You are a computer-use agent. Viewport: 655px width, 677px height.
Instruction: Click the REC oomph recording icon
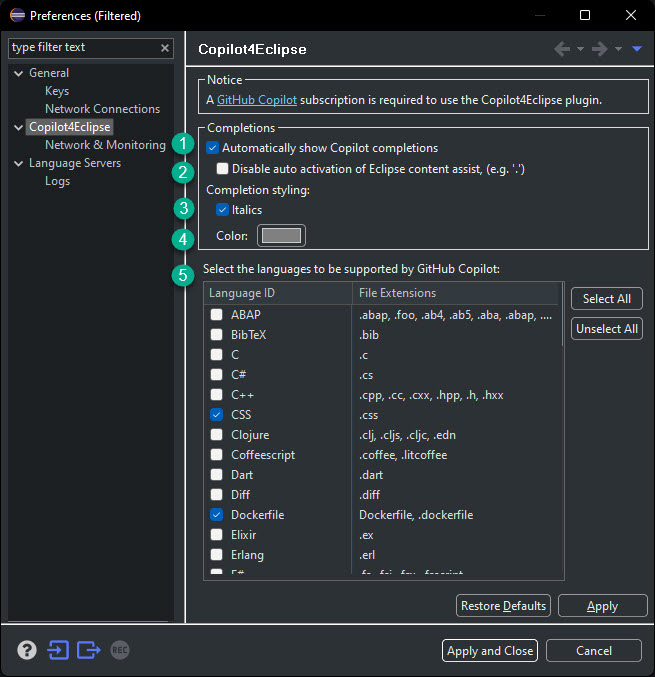point(120,650)
